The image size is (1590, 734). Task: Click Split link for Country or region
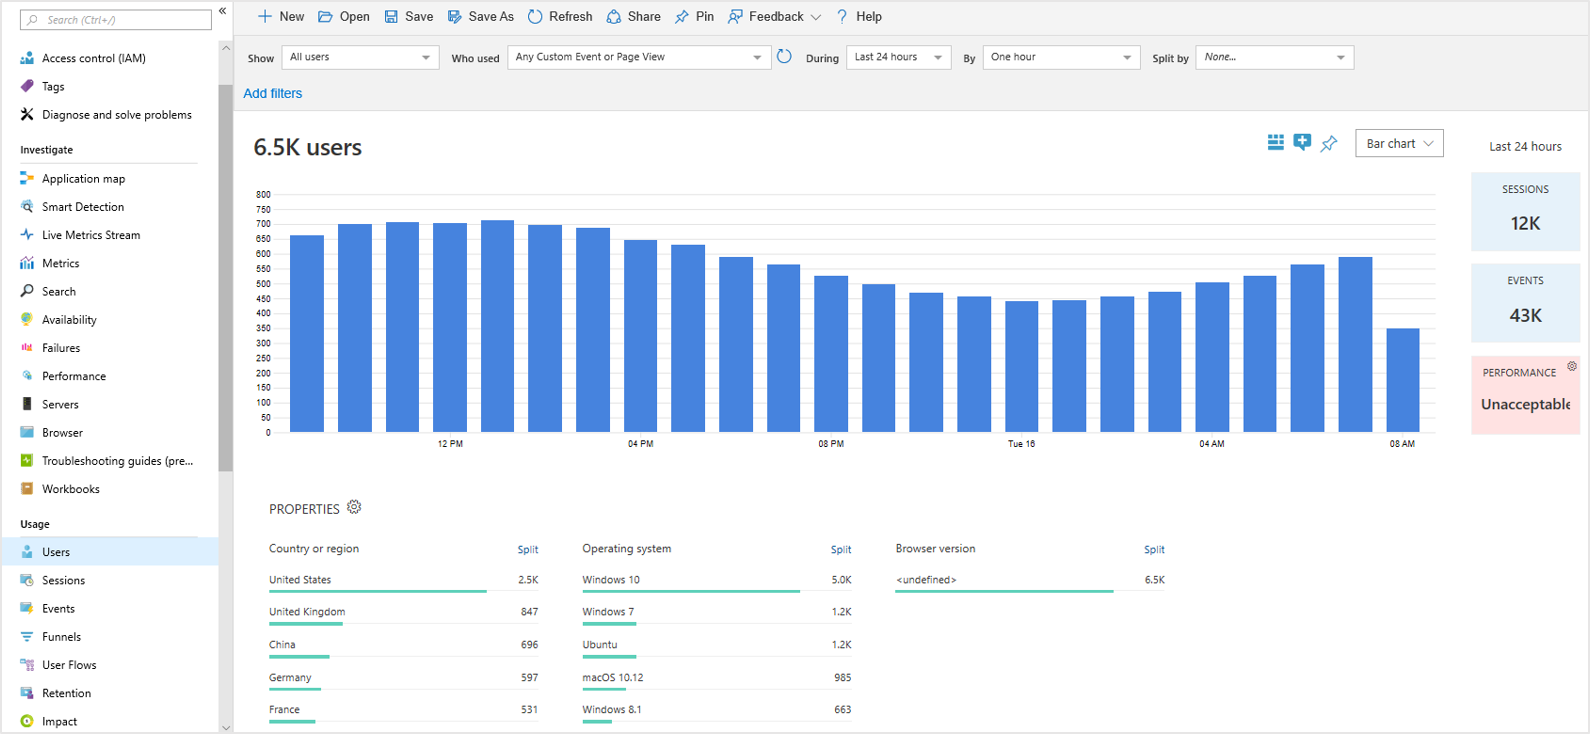point(528,549)
